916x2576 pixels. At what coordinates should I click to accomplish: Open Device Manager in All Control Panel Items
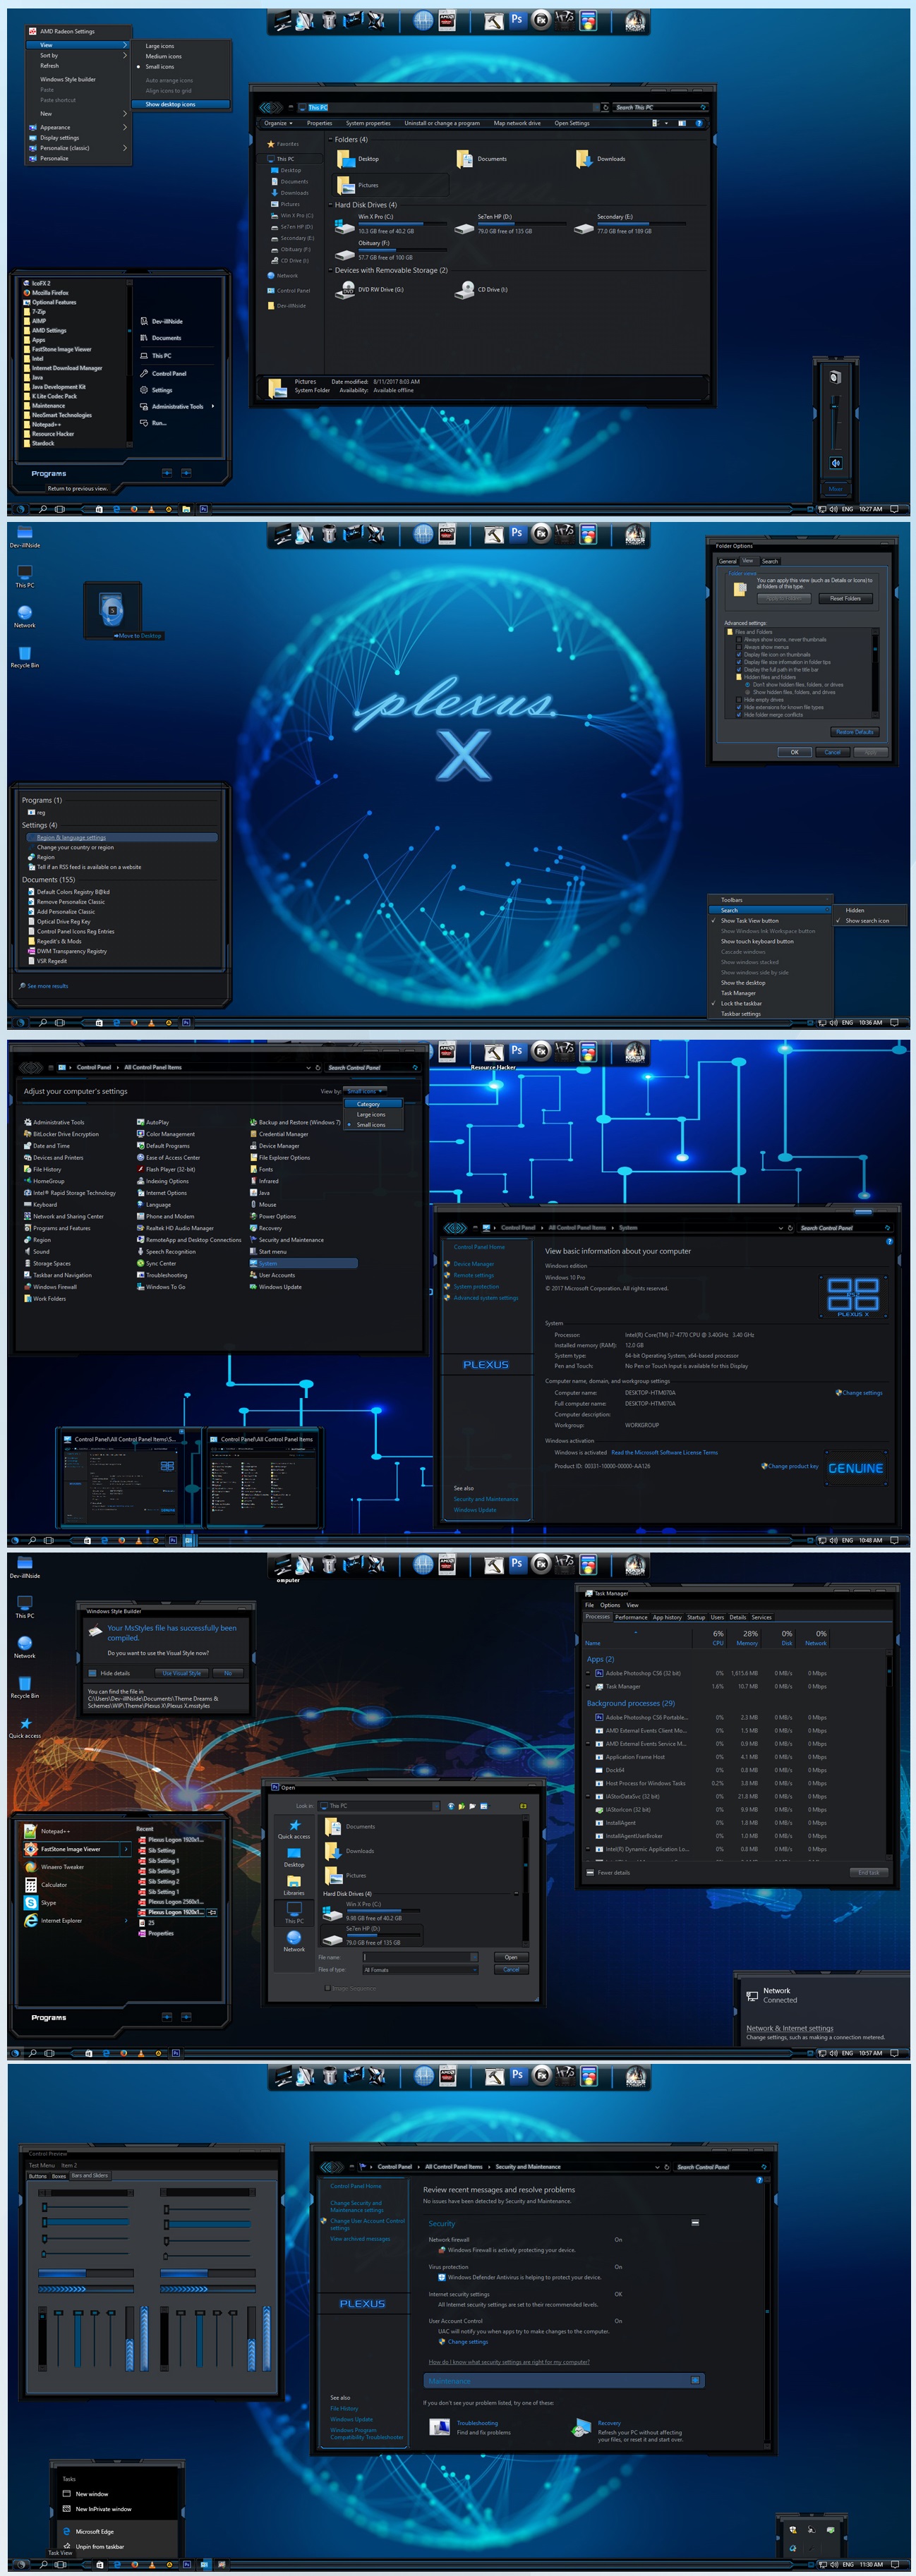(x=274, y=1146)
